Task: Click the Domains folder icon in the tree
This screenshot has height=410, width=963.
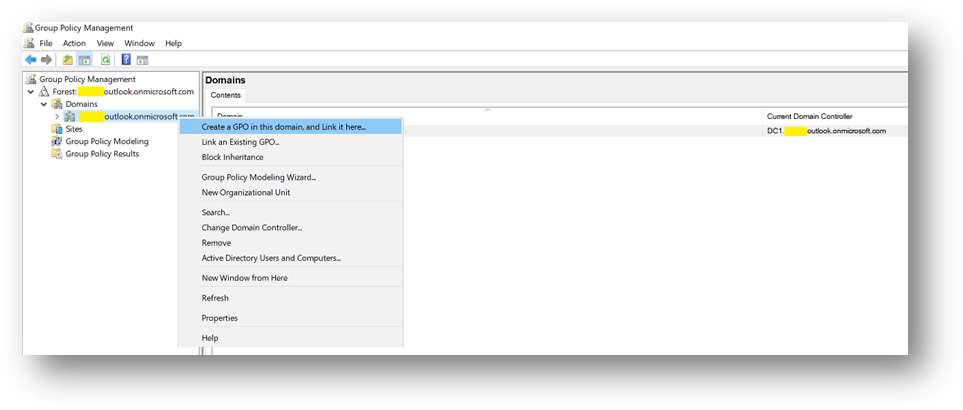Action: (x=57, y=104)
